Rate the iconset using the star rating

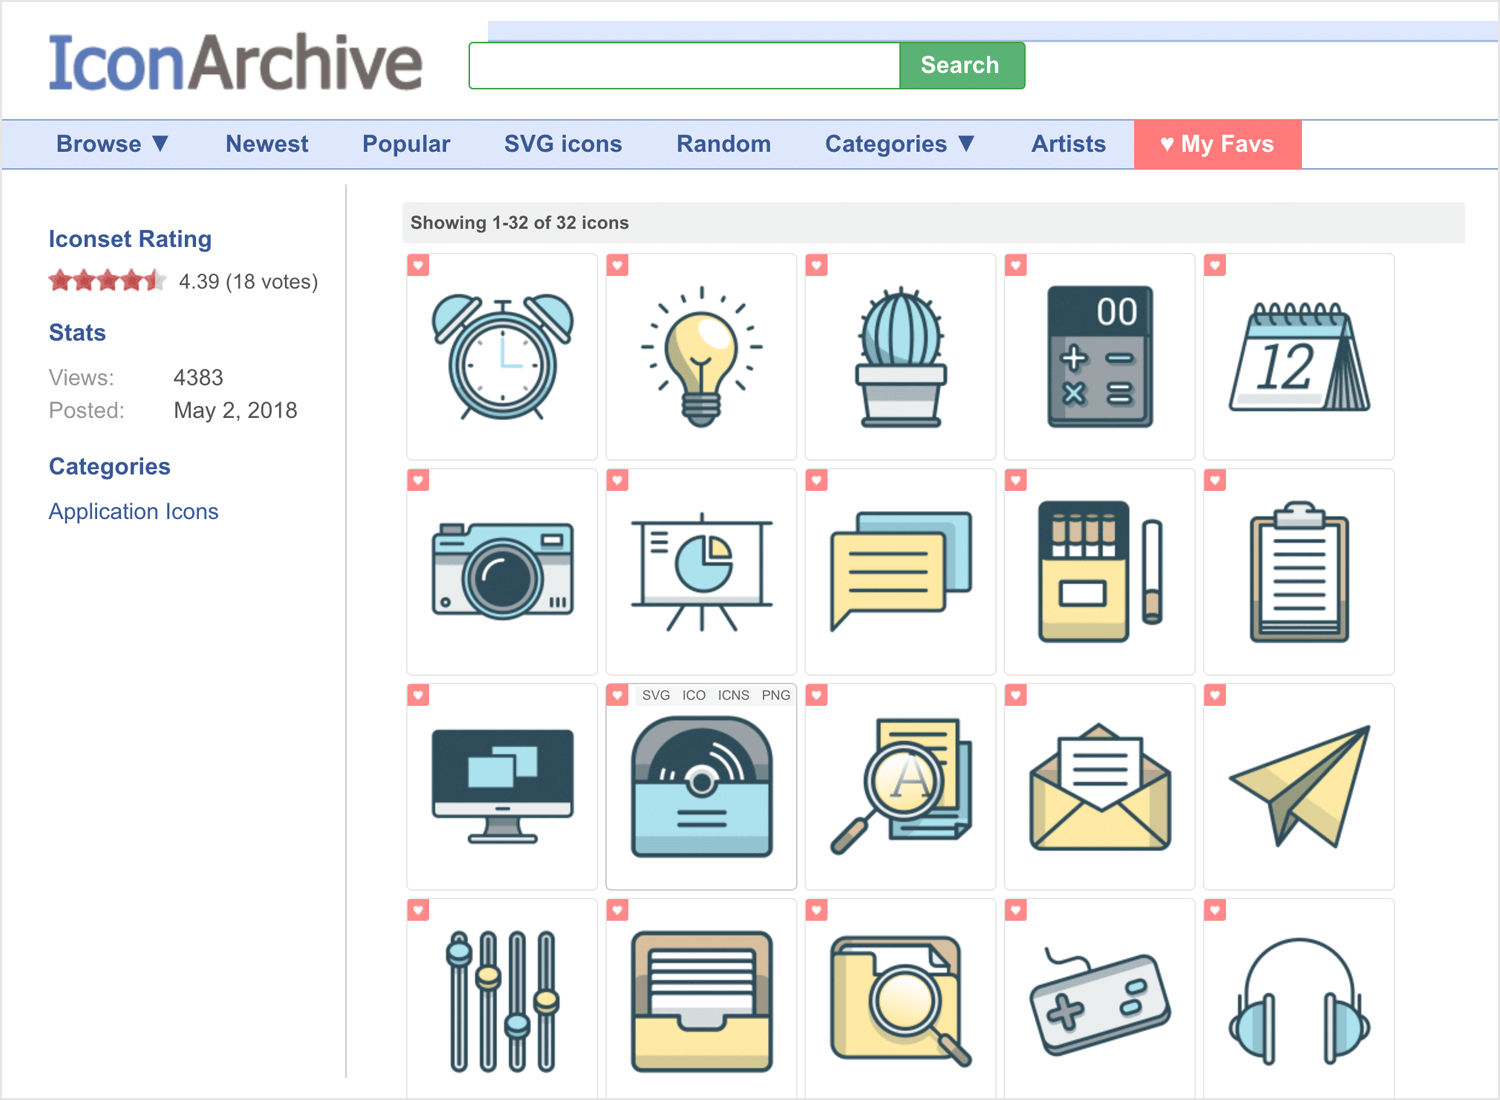point(107,281)
